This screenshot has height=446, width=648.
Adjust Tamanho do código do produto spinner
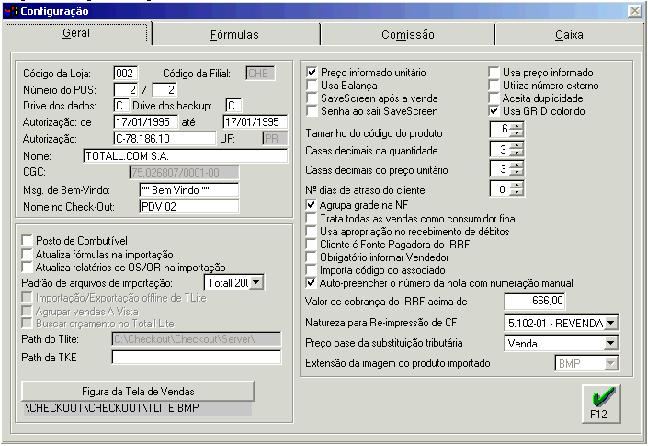pyautogui.click(x=516, y=129)
